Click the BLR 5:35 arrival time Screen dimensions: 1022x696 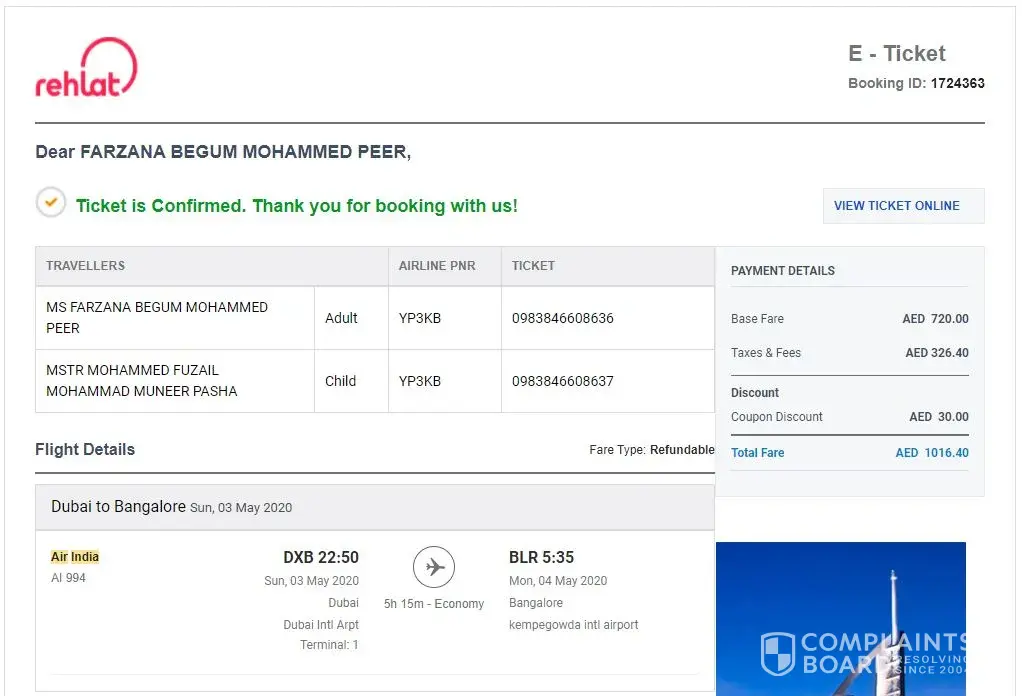pos(541,557)
